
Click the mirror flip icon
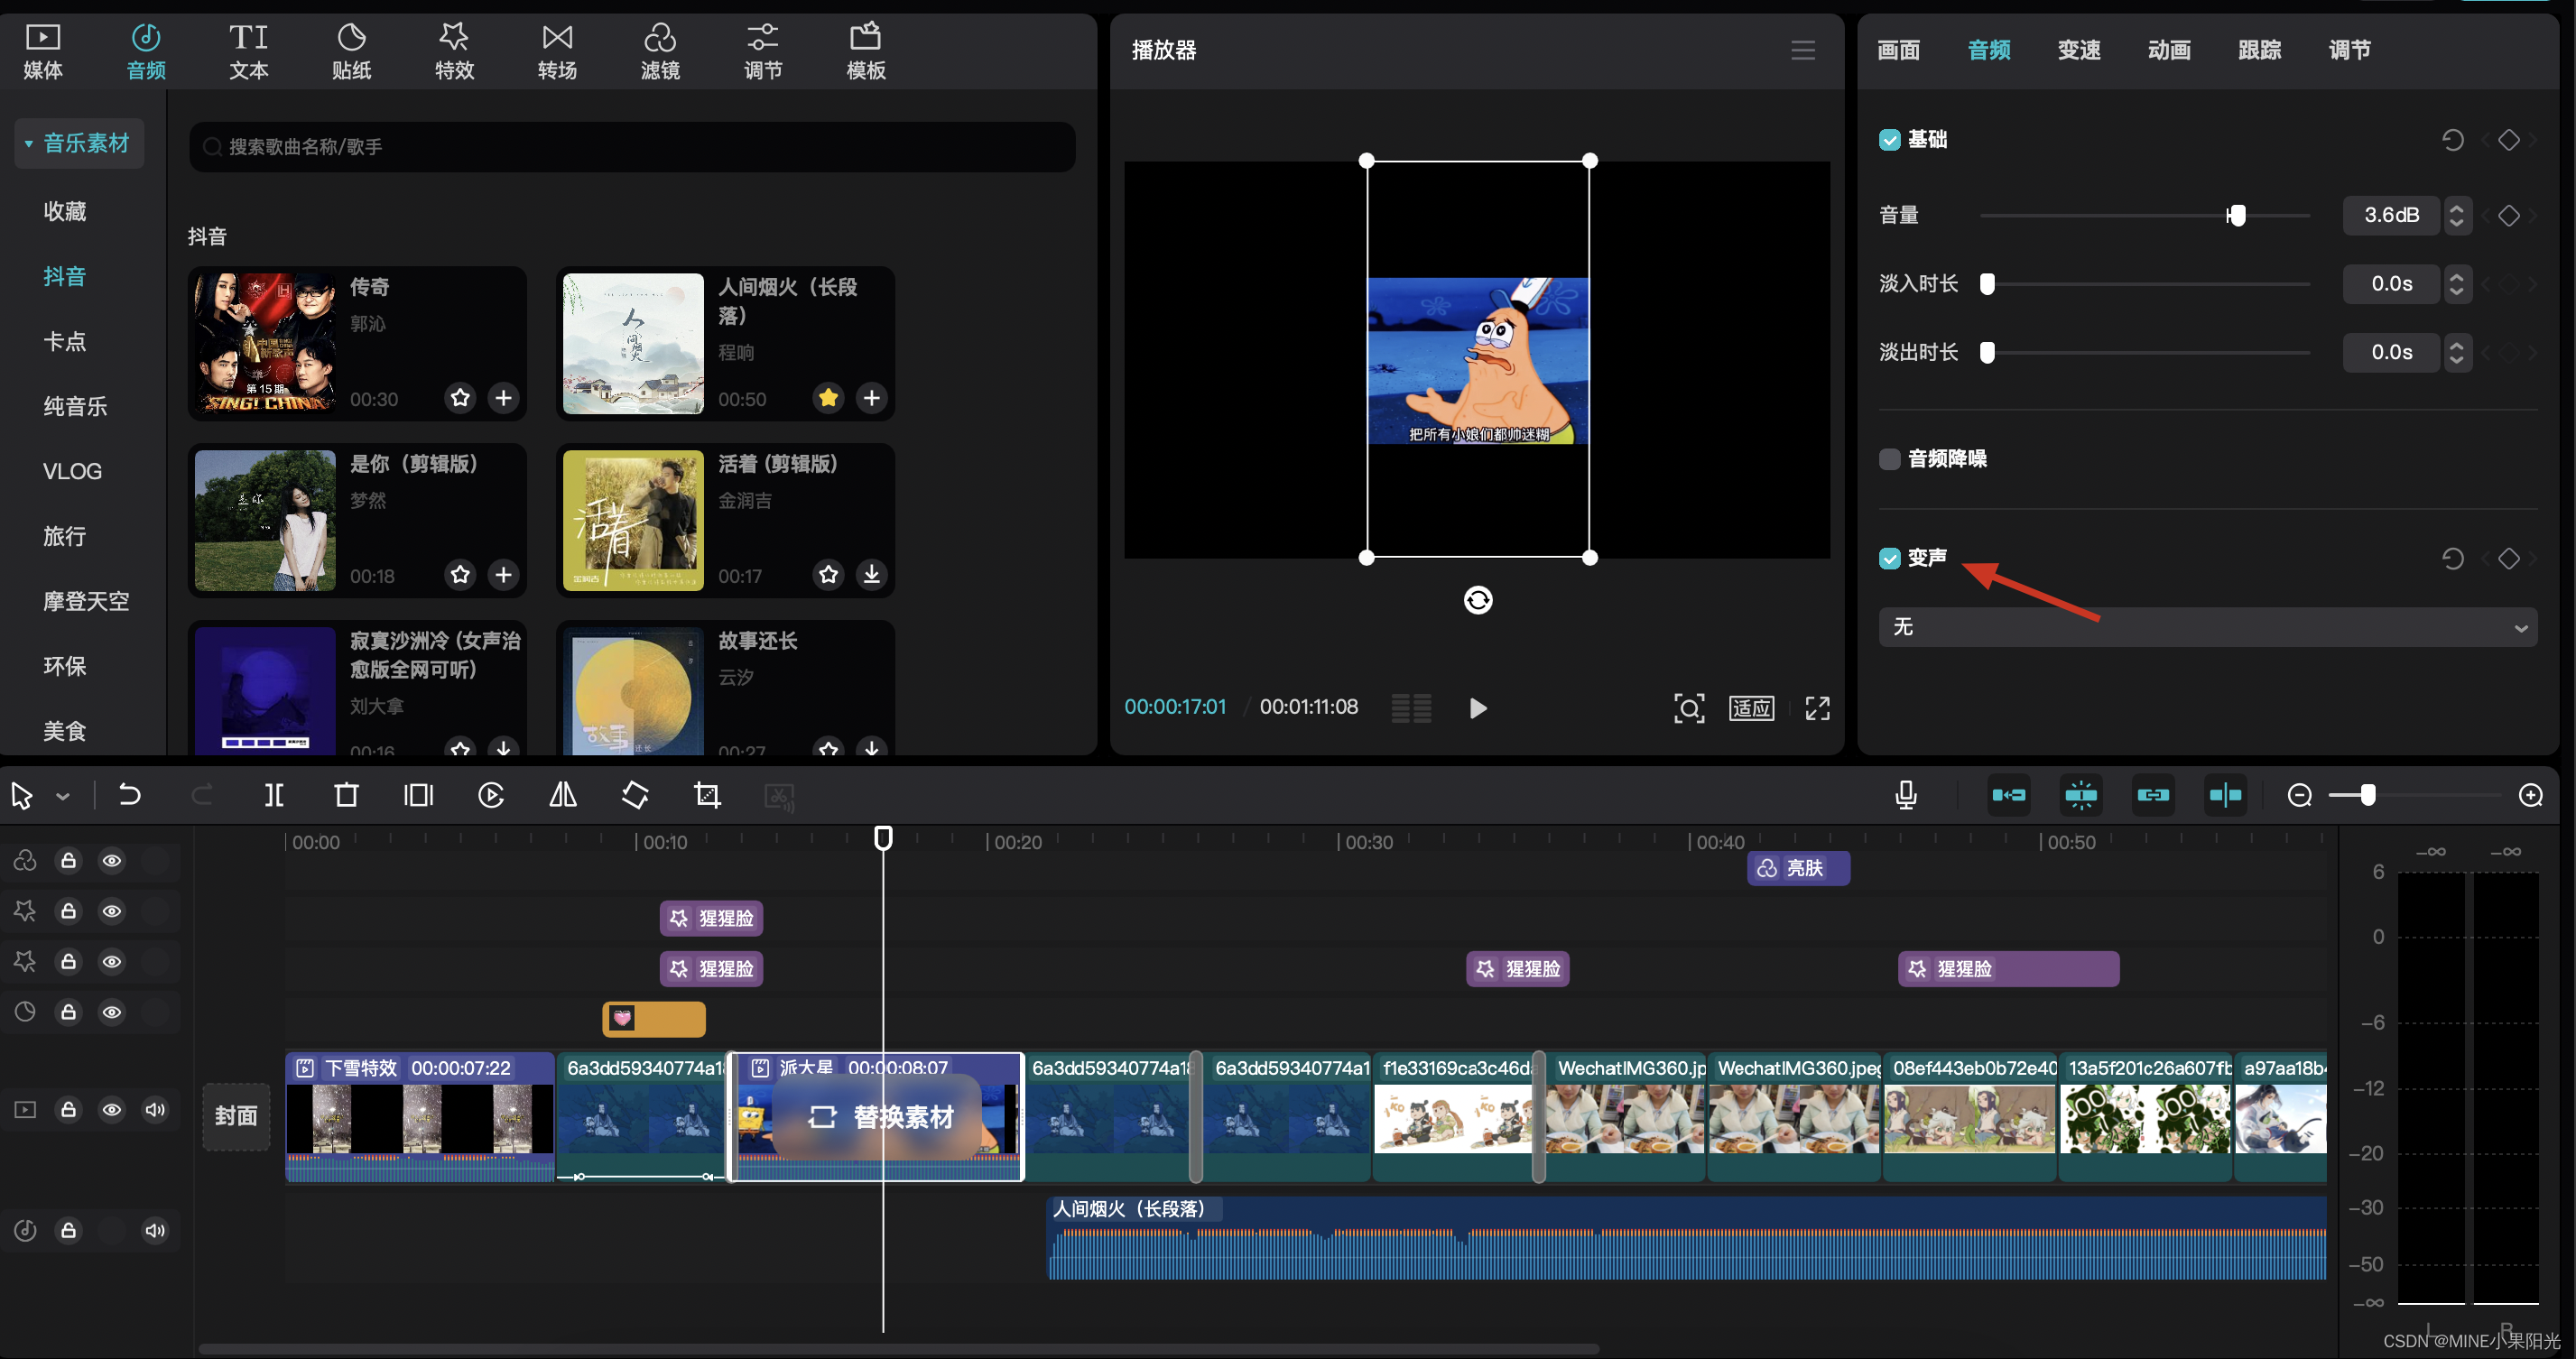tap(563, 795)
